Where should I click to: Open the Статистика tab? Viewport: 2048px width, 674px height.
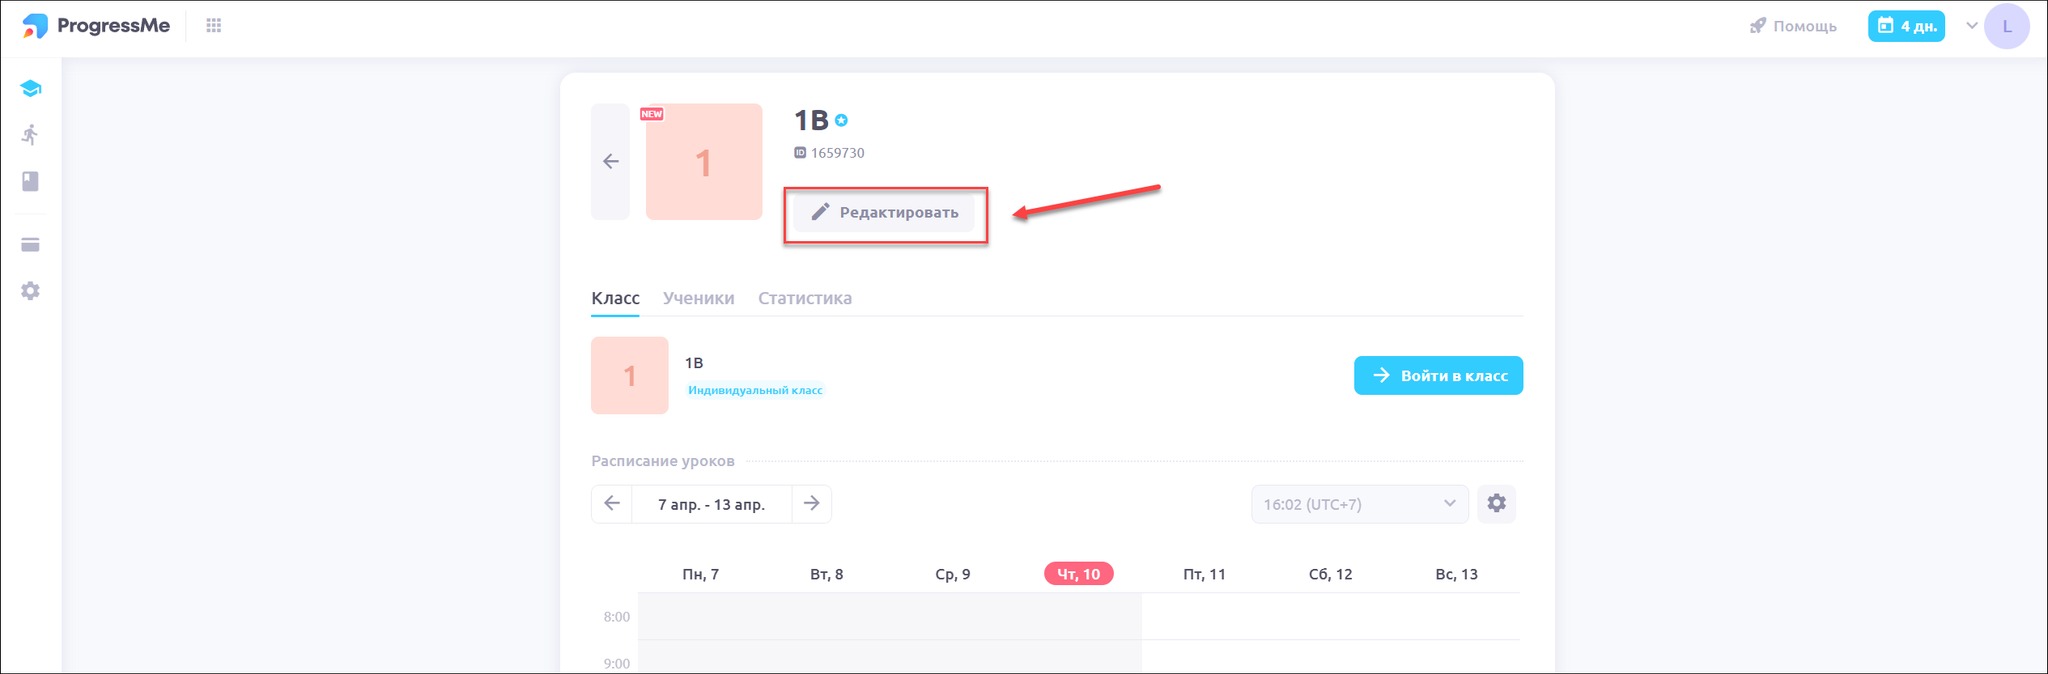click(x=804, y=298)
